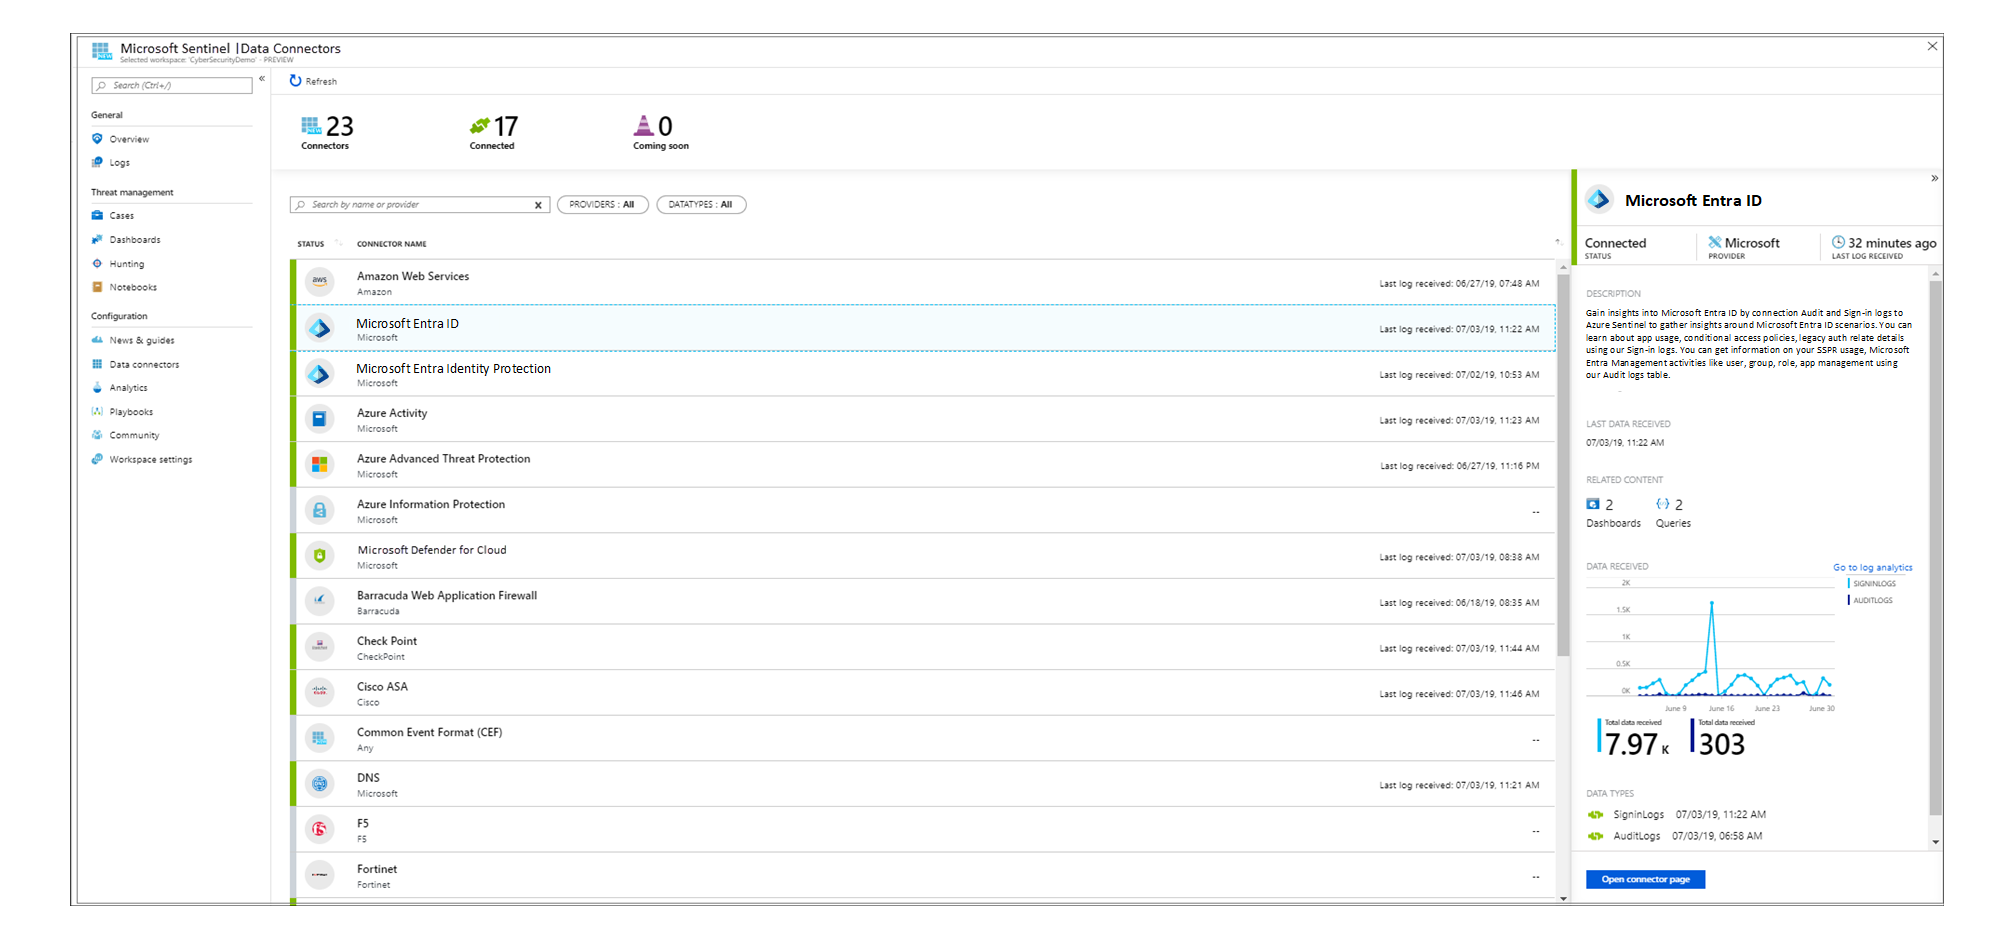Click the Workspace settings icon
2014x939 pixels.
click(97, 459)
